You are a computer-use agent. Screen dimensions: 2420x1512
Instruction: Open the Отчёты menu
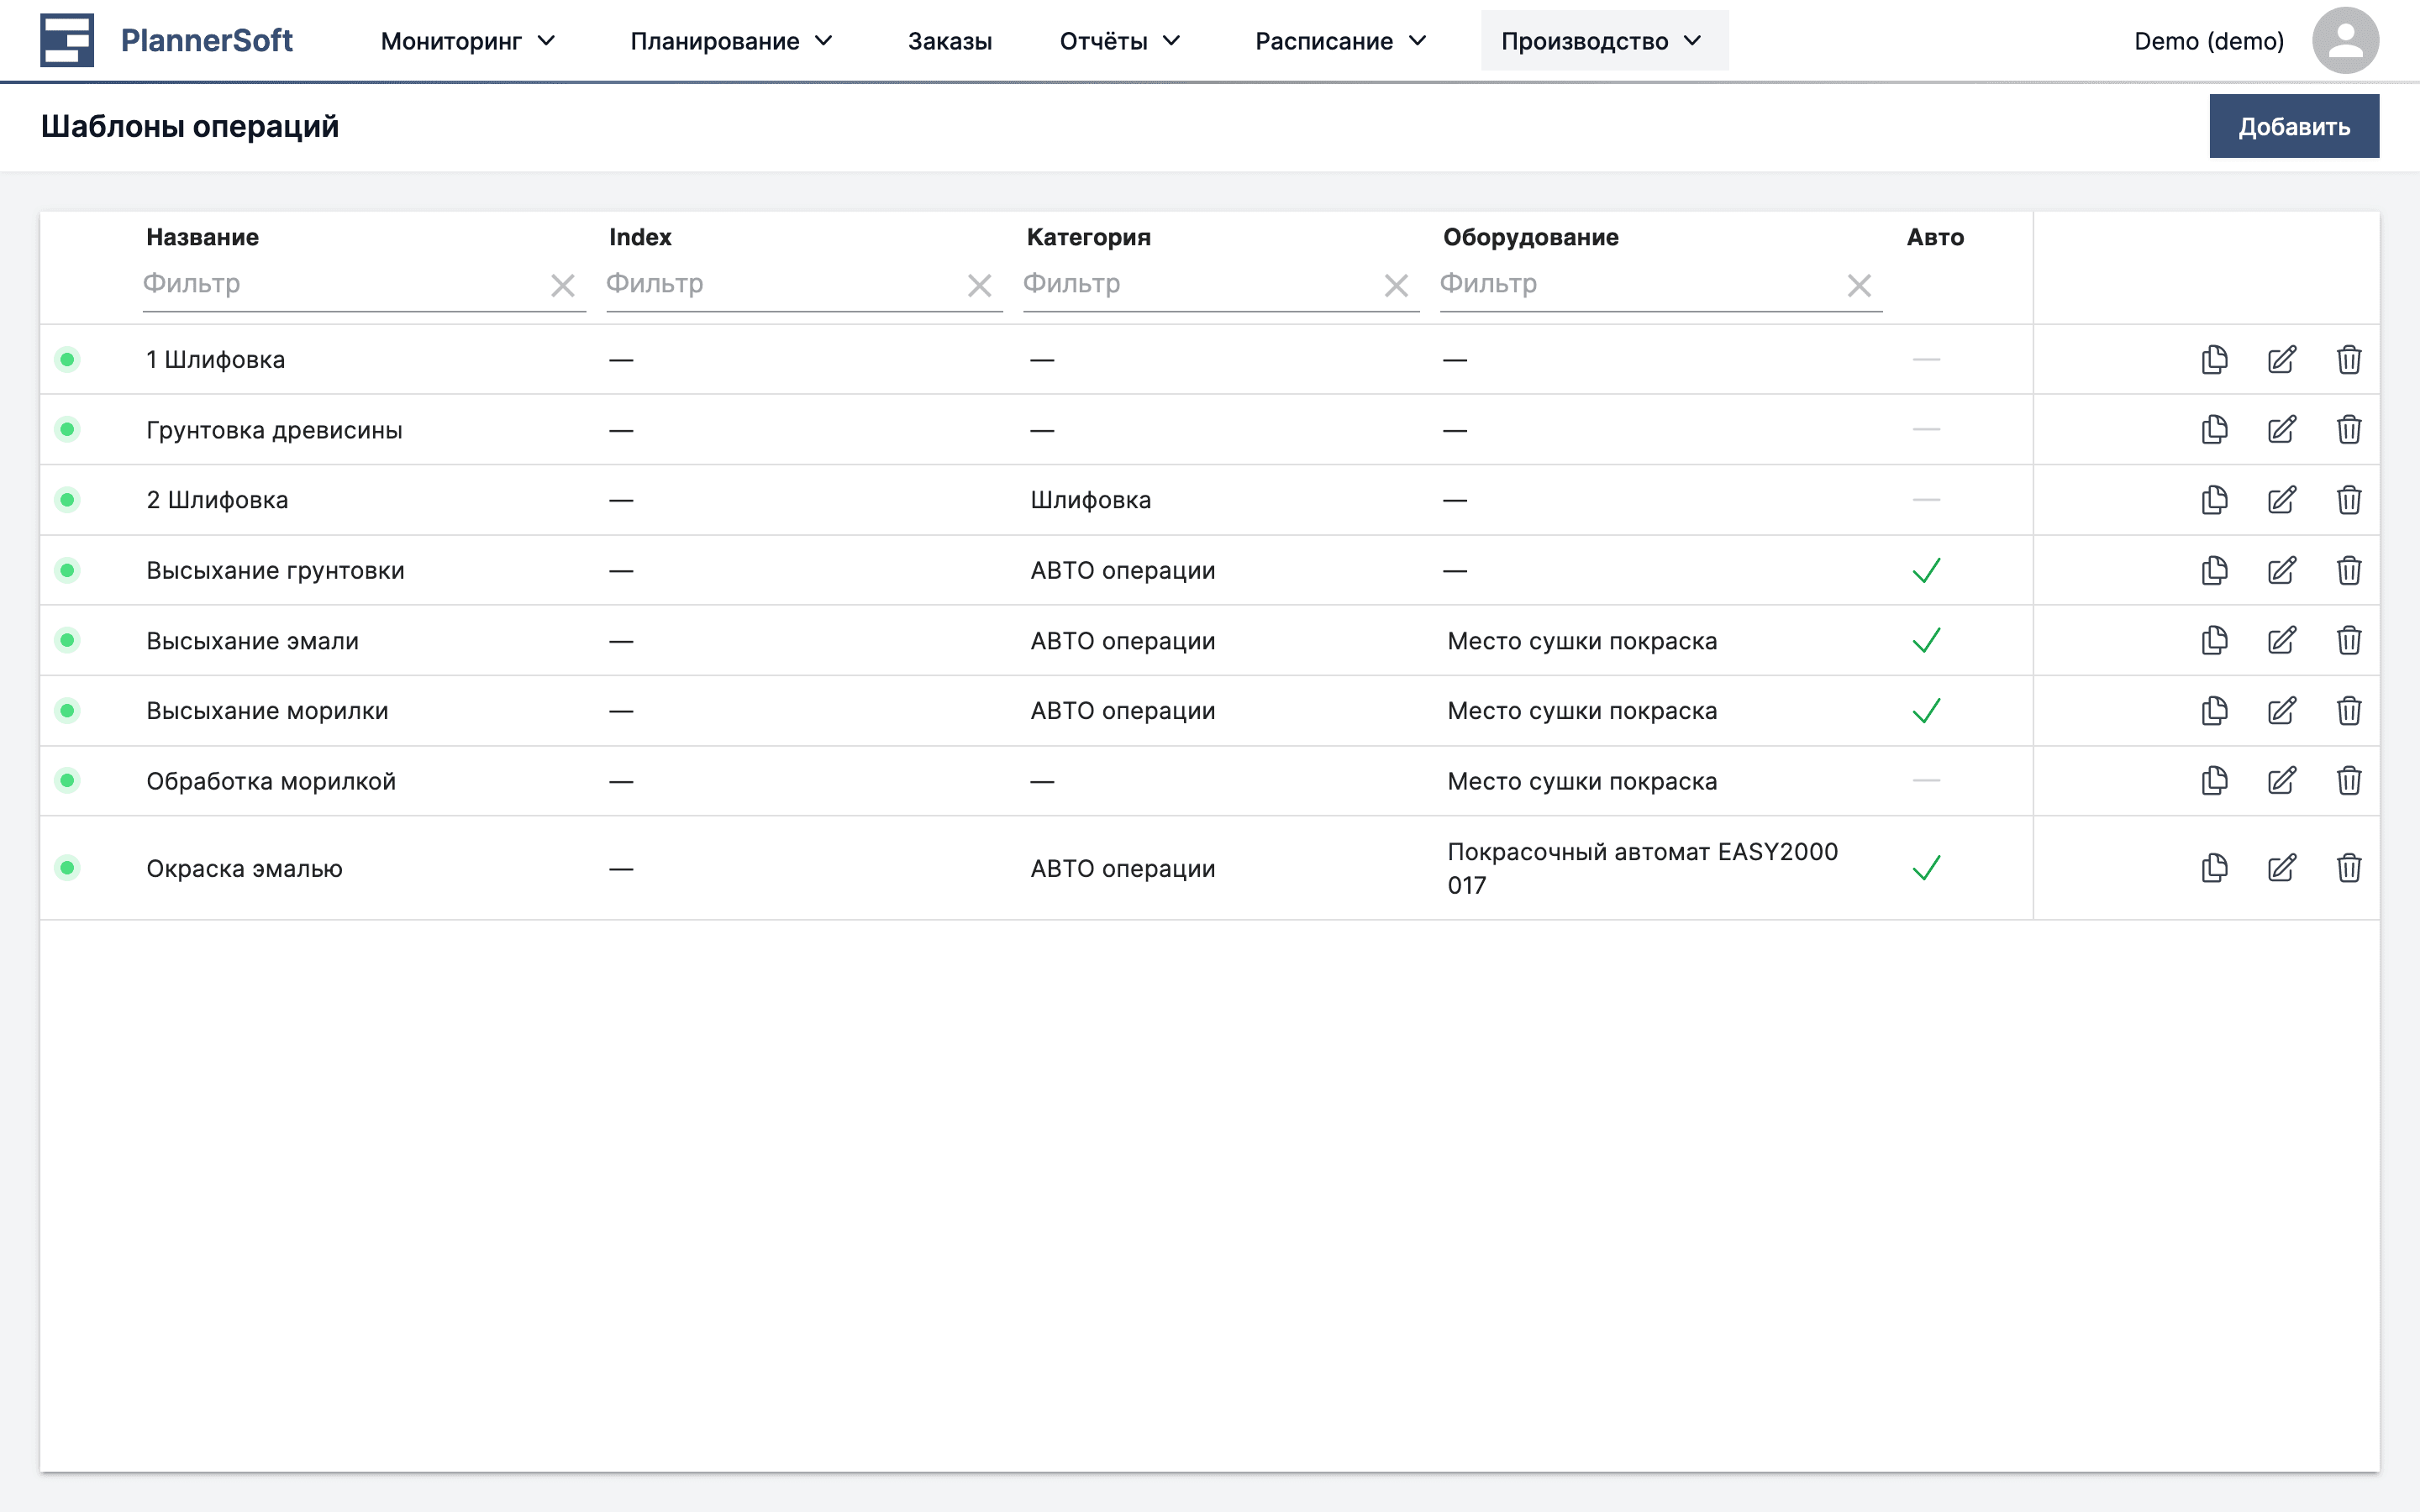tap(1120, 41)
